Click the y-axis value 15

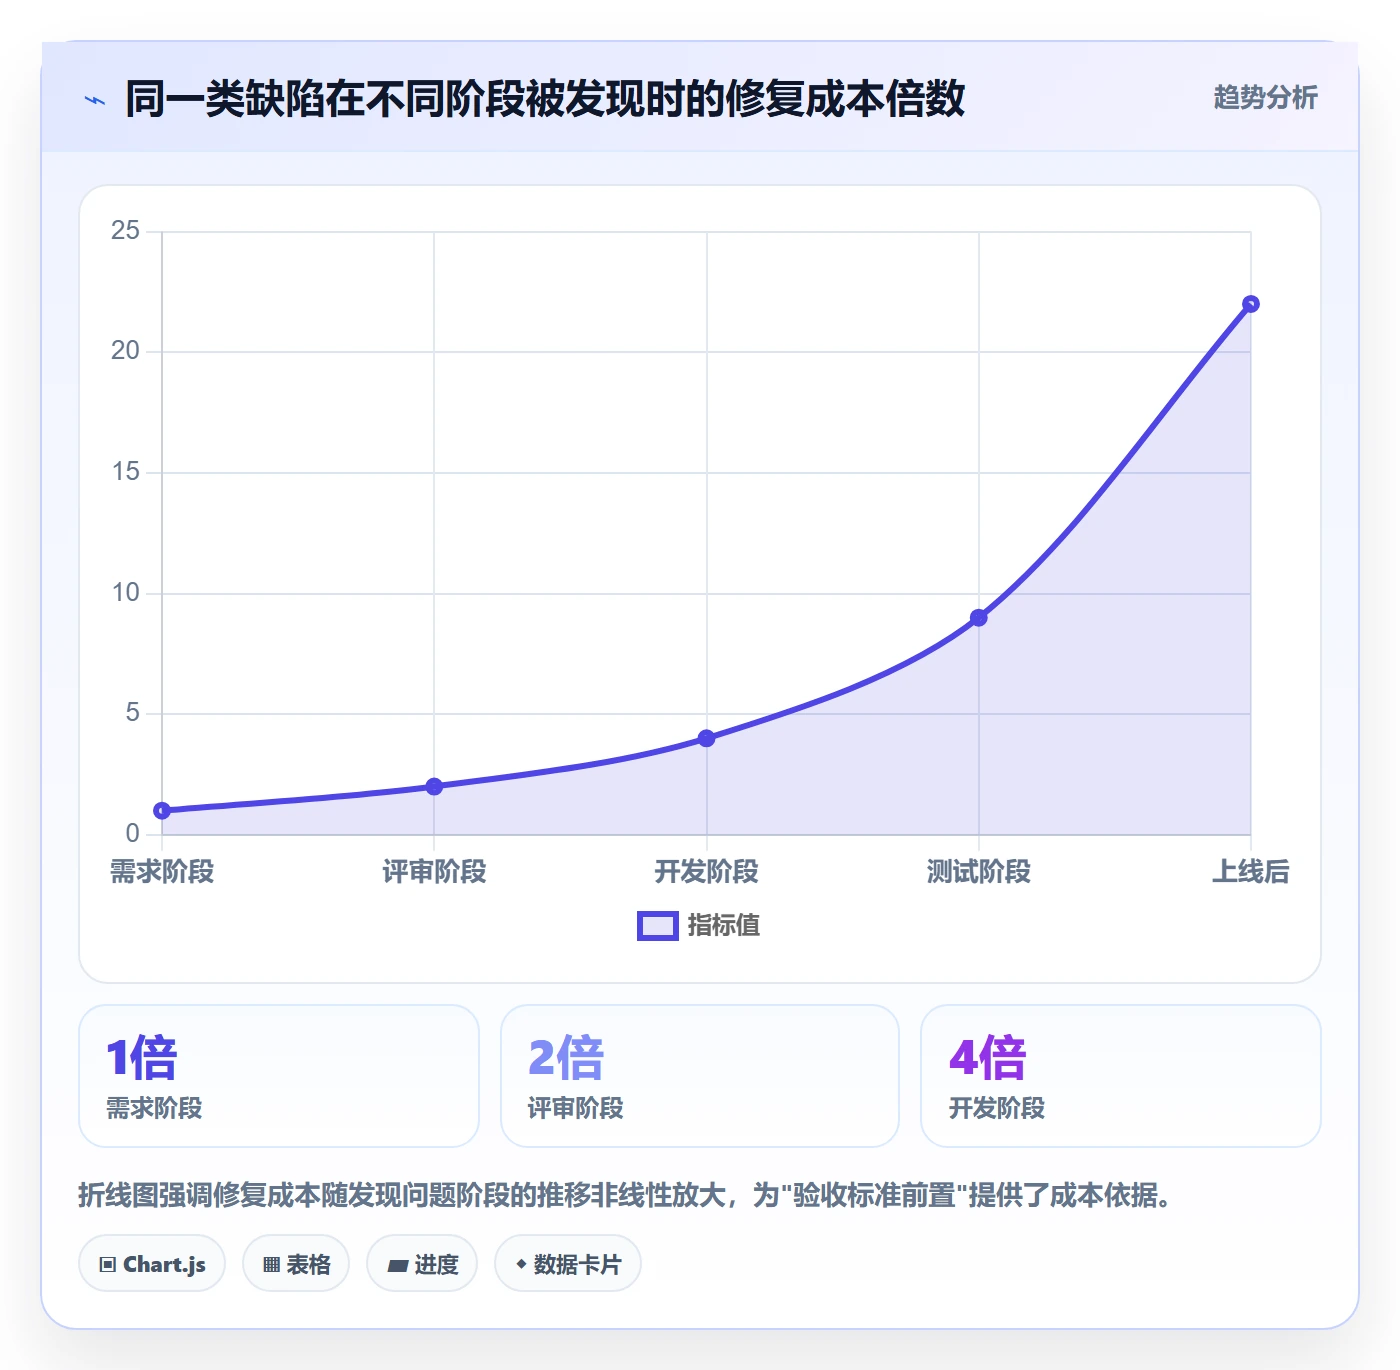tap(126, 472)
